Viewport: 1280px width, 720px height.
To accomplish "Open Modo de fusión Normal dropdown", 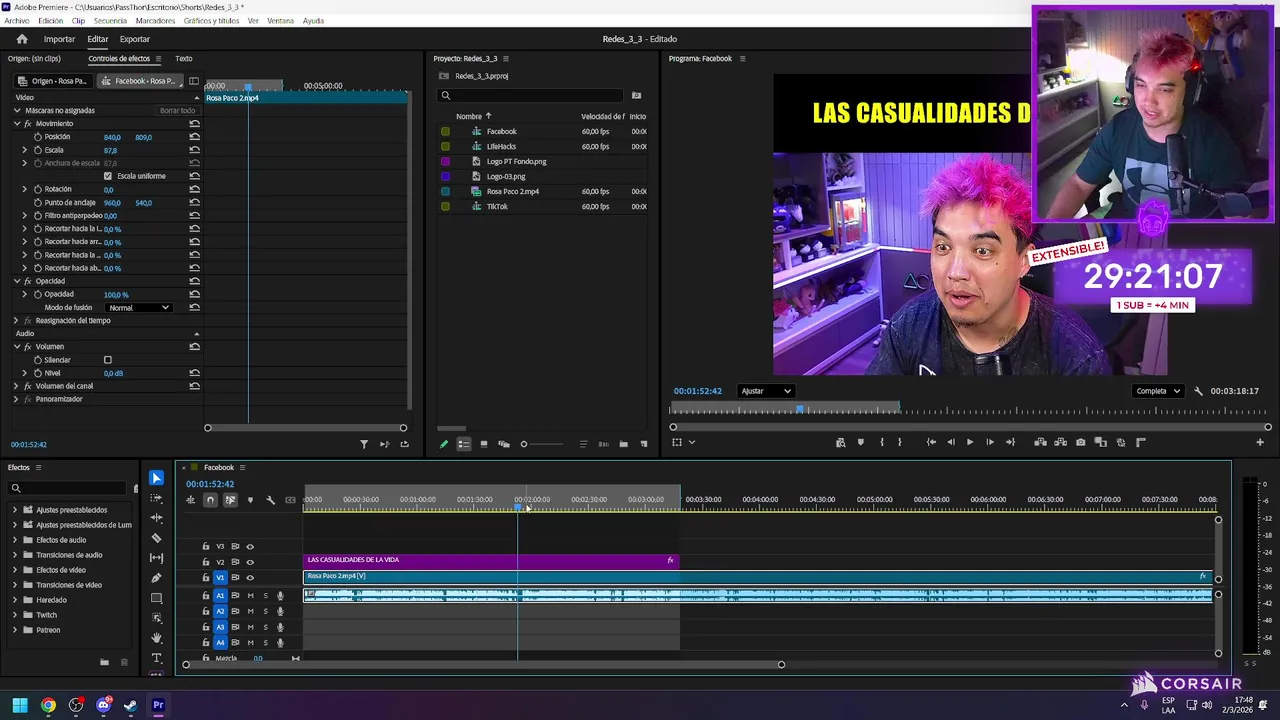I will (138, 308).
